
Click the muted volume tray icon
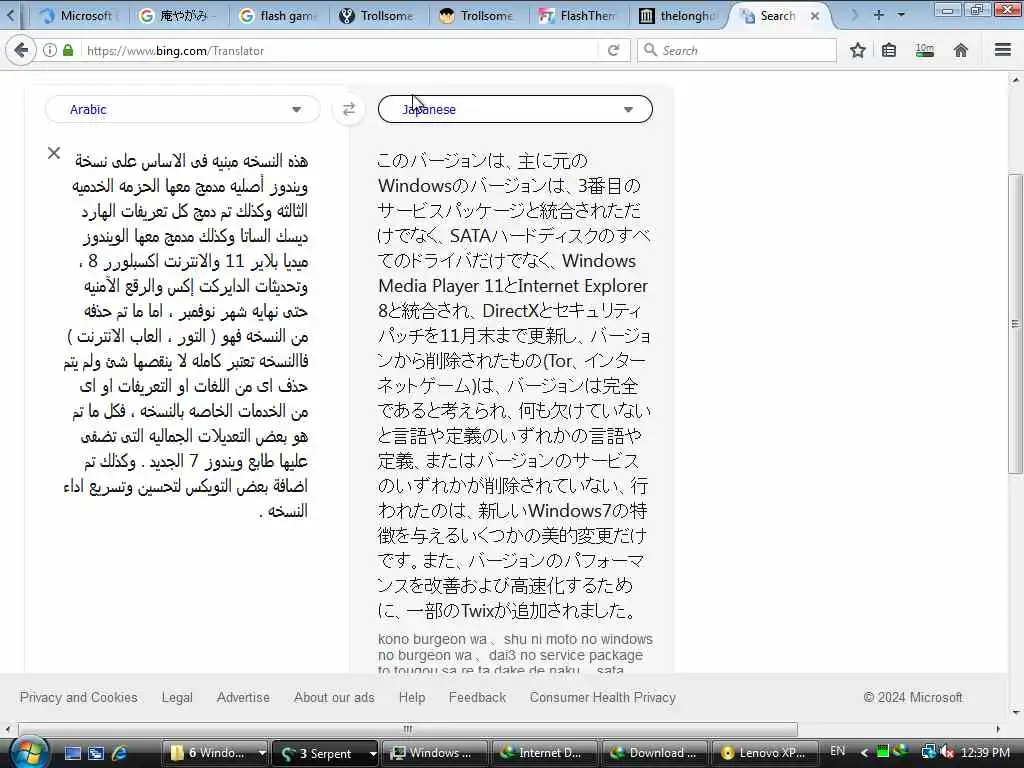(947, 752)
